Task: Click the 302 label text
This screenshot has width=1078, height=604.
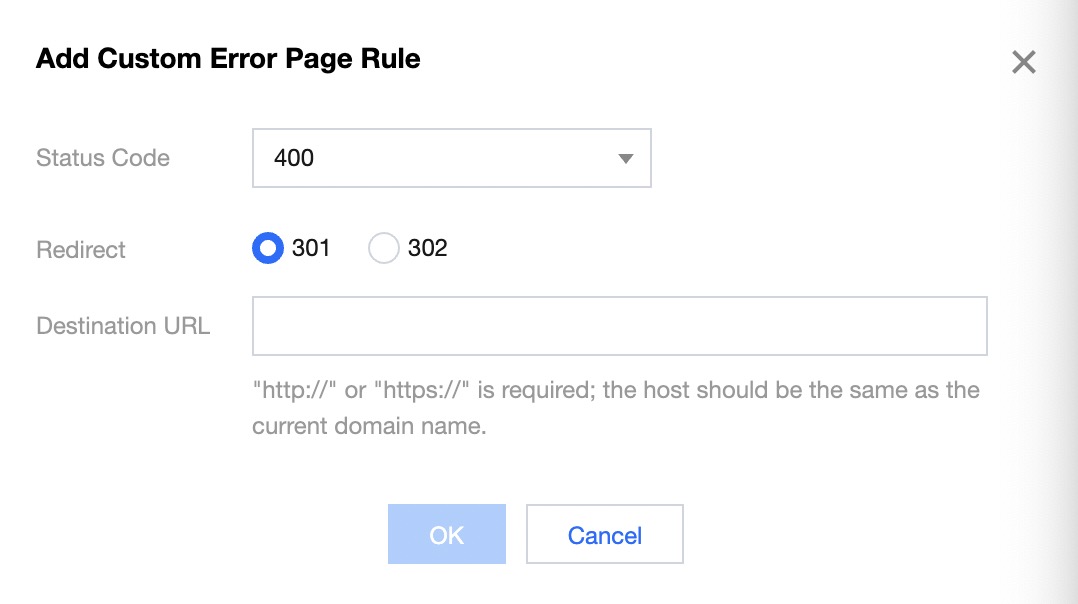Action: coord(427,248)
